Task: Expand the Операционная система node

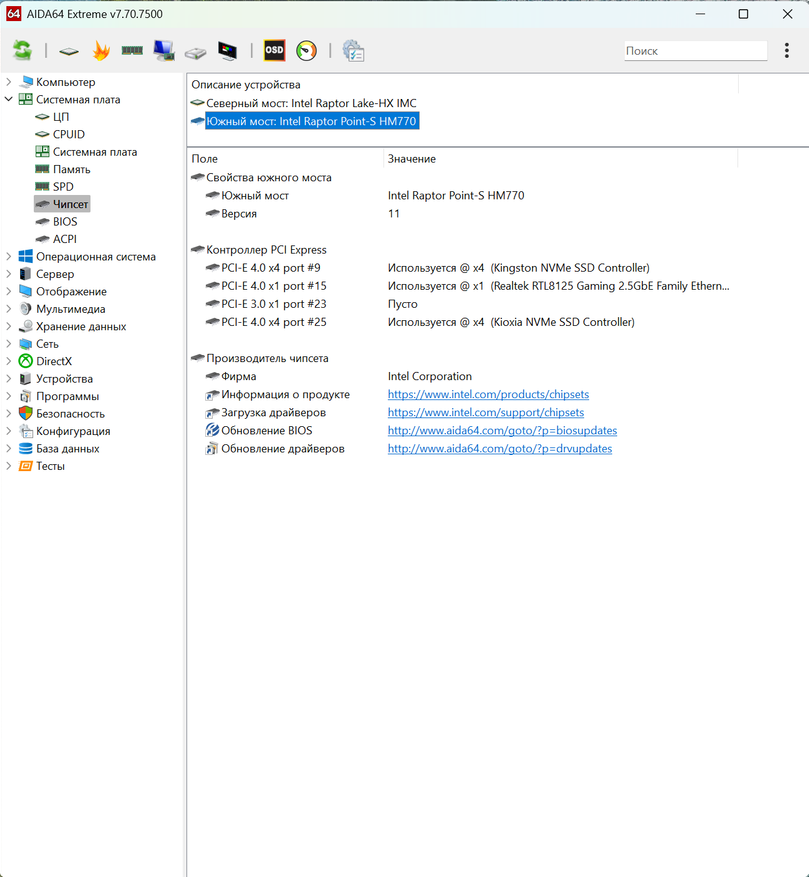Action: tap(8, 257)
